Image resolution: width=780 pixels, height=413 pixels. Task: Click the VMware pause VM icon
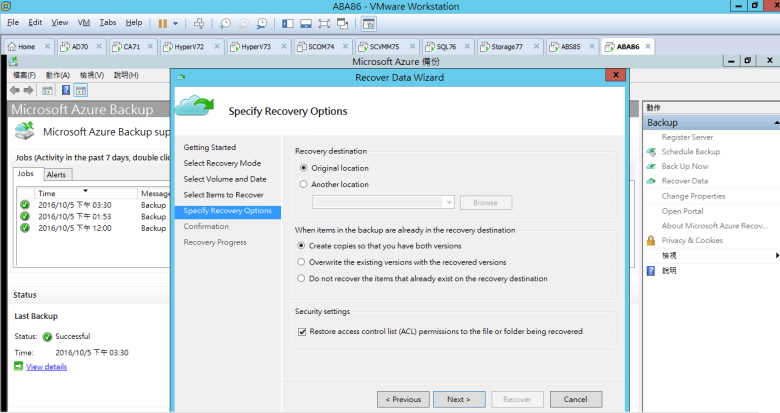[x=162, y=22]
